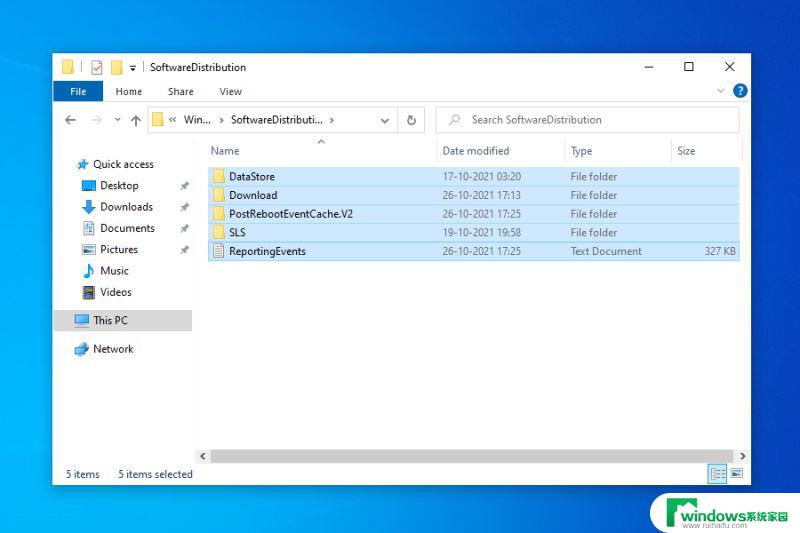Select the DataStore folder icon
800x533 pixels.
click(219, 176)
